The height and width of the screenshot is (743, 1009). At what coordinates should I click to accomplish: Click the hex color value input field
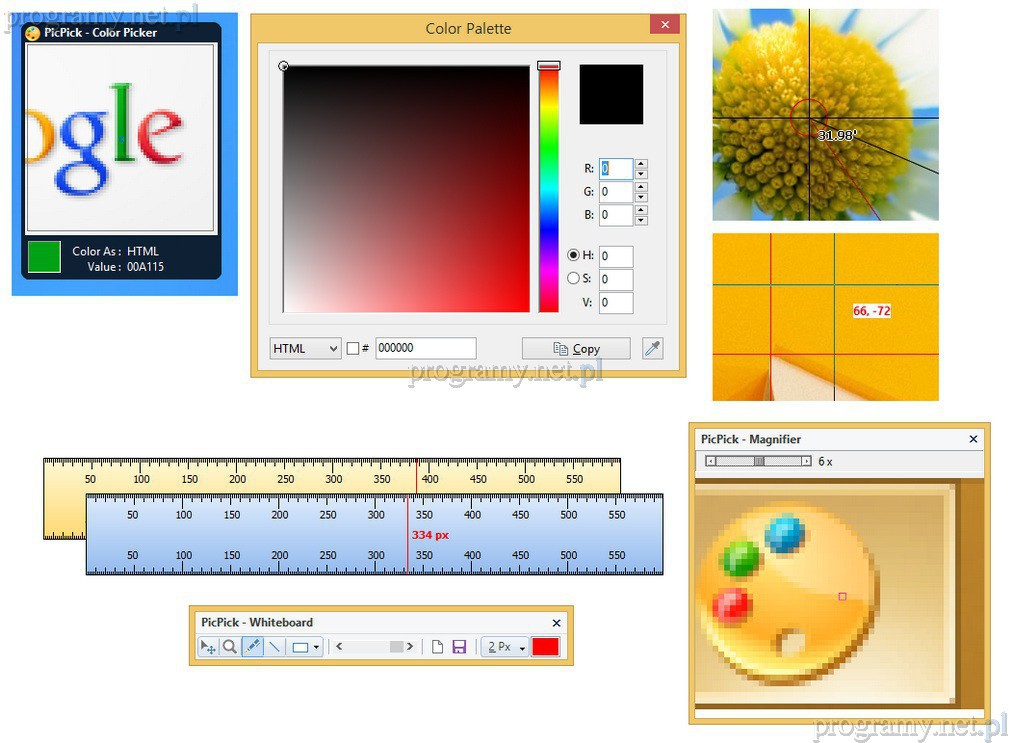(x=425, y=348)
